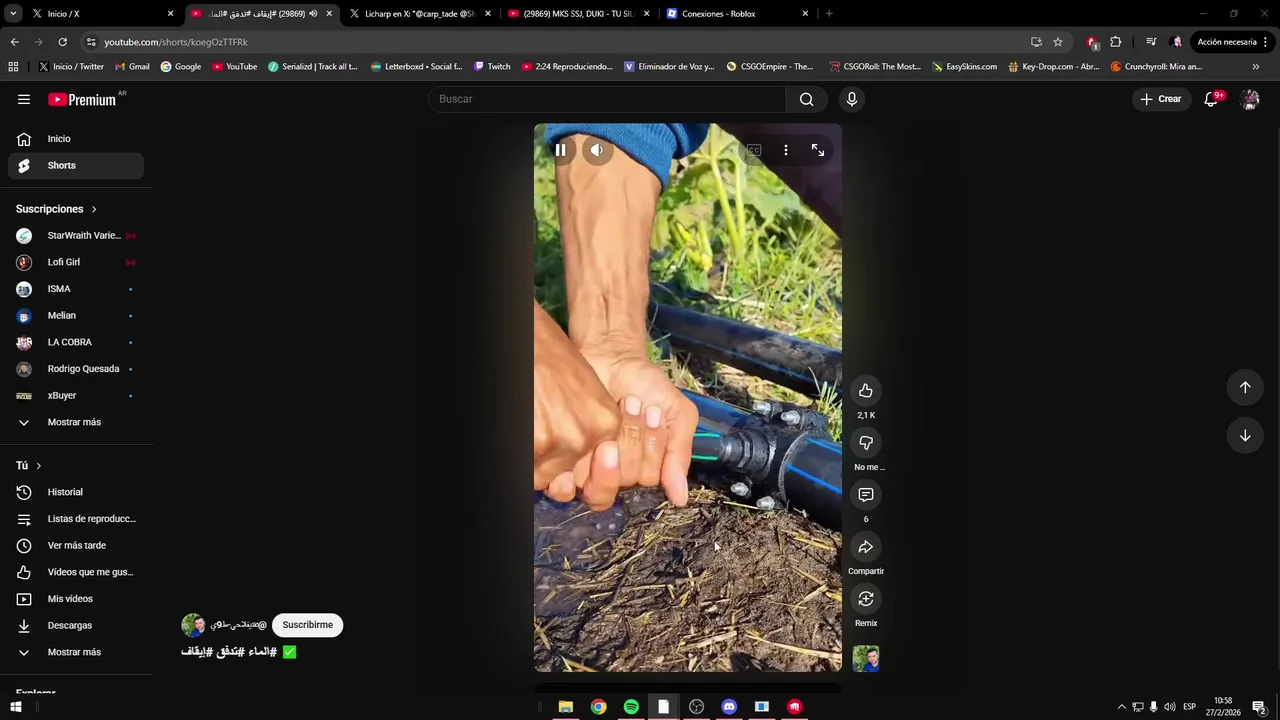Go to Inicio in the sidebar

pyautogui.click(x=76, y=139)
